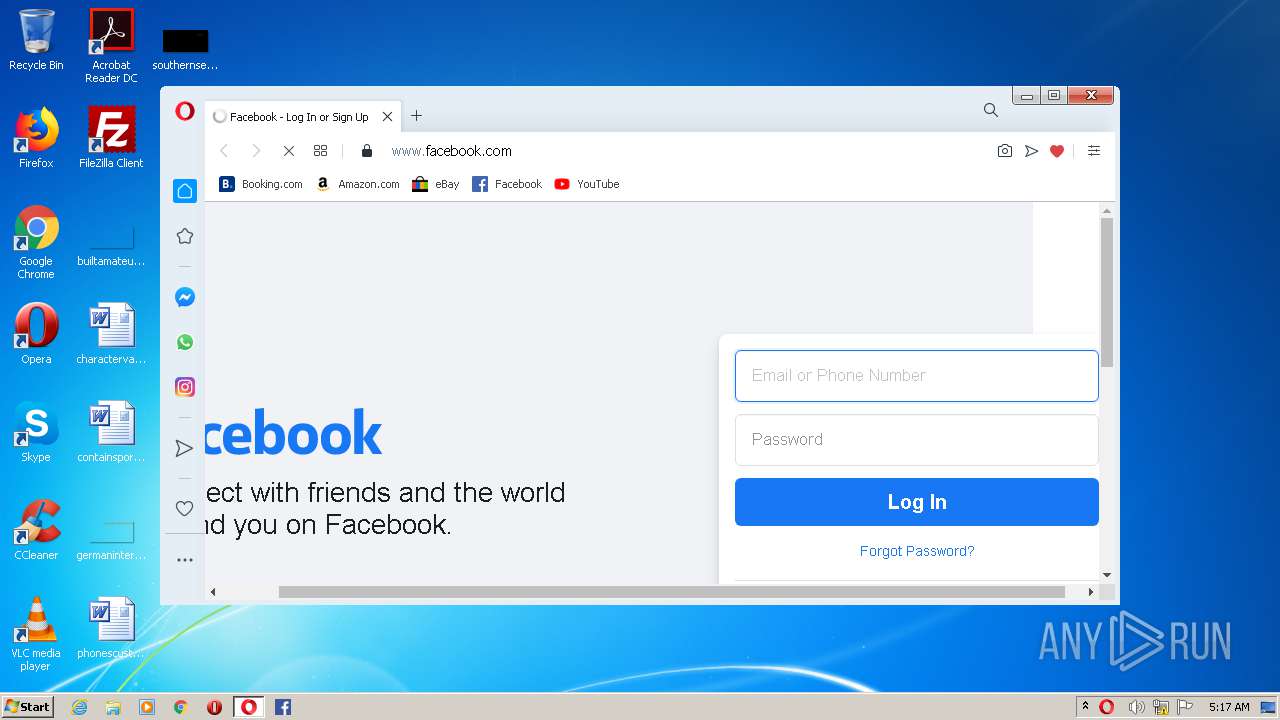Click the blue Log In button
The height and width of the screenshot is (720, 1280).
916,502
